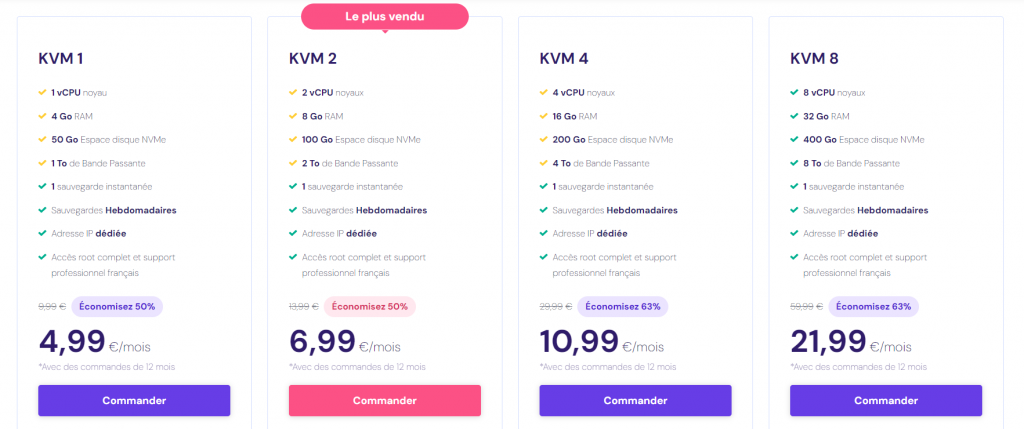Click KVM 2 'Adresse IP dédiée' checkmark
This screenshot has width=1024, height=429.
(293, 233)
